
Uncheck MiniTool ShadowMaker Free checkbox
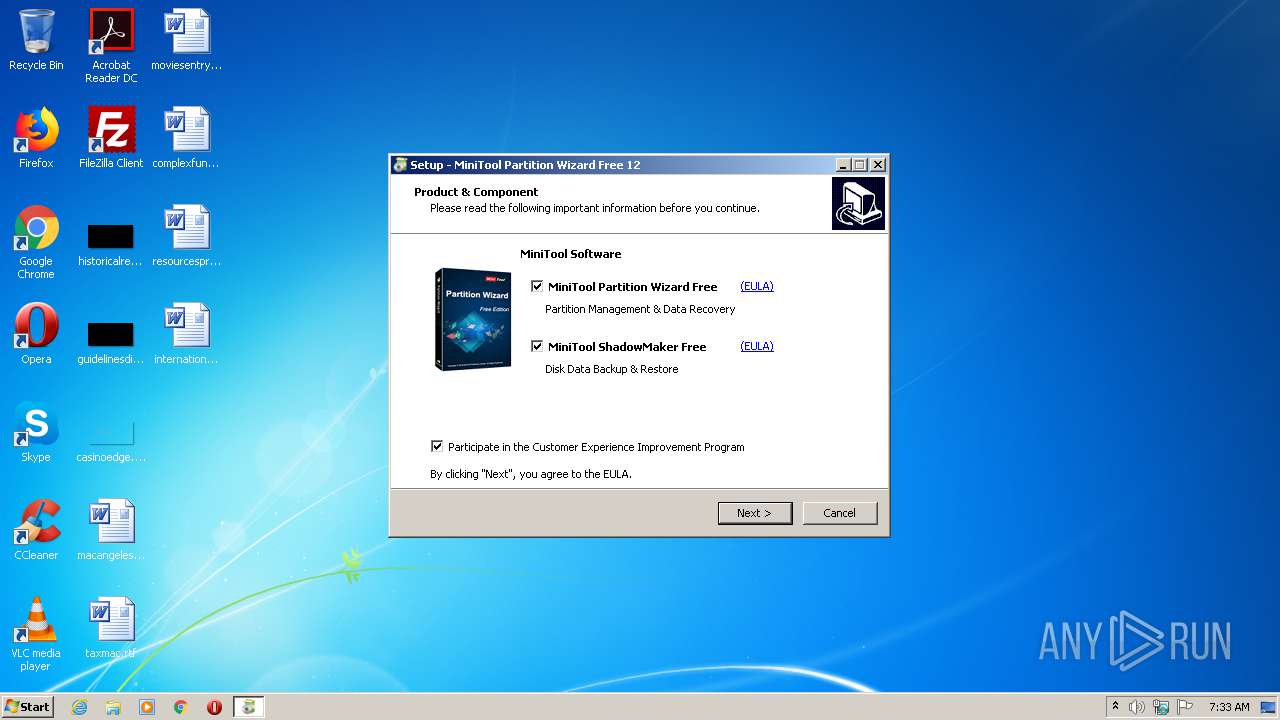pos(537,347)
